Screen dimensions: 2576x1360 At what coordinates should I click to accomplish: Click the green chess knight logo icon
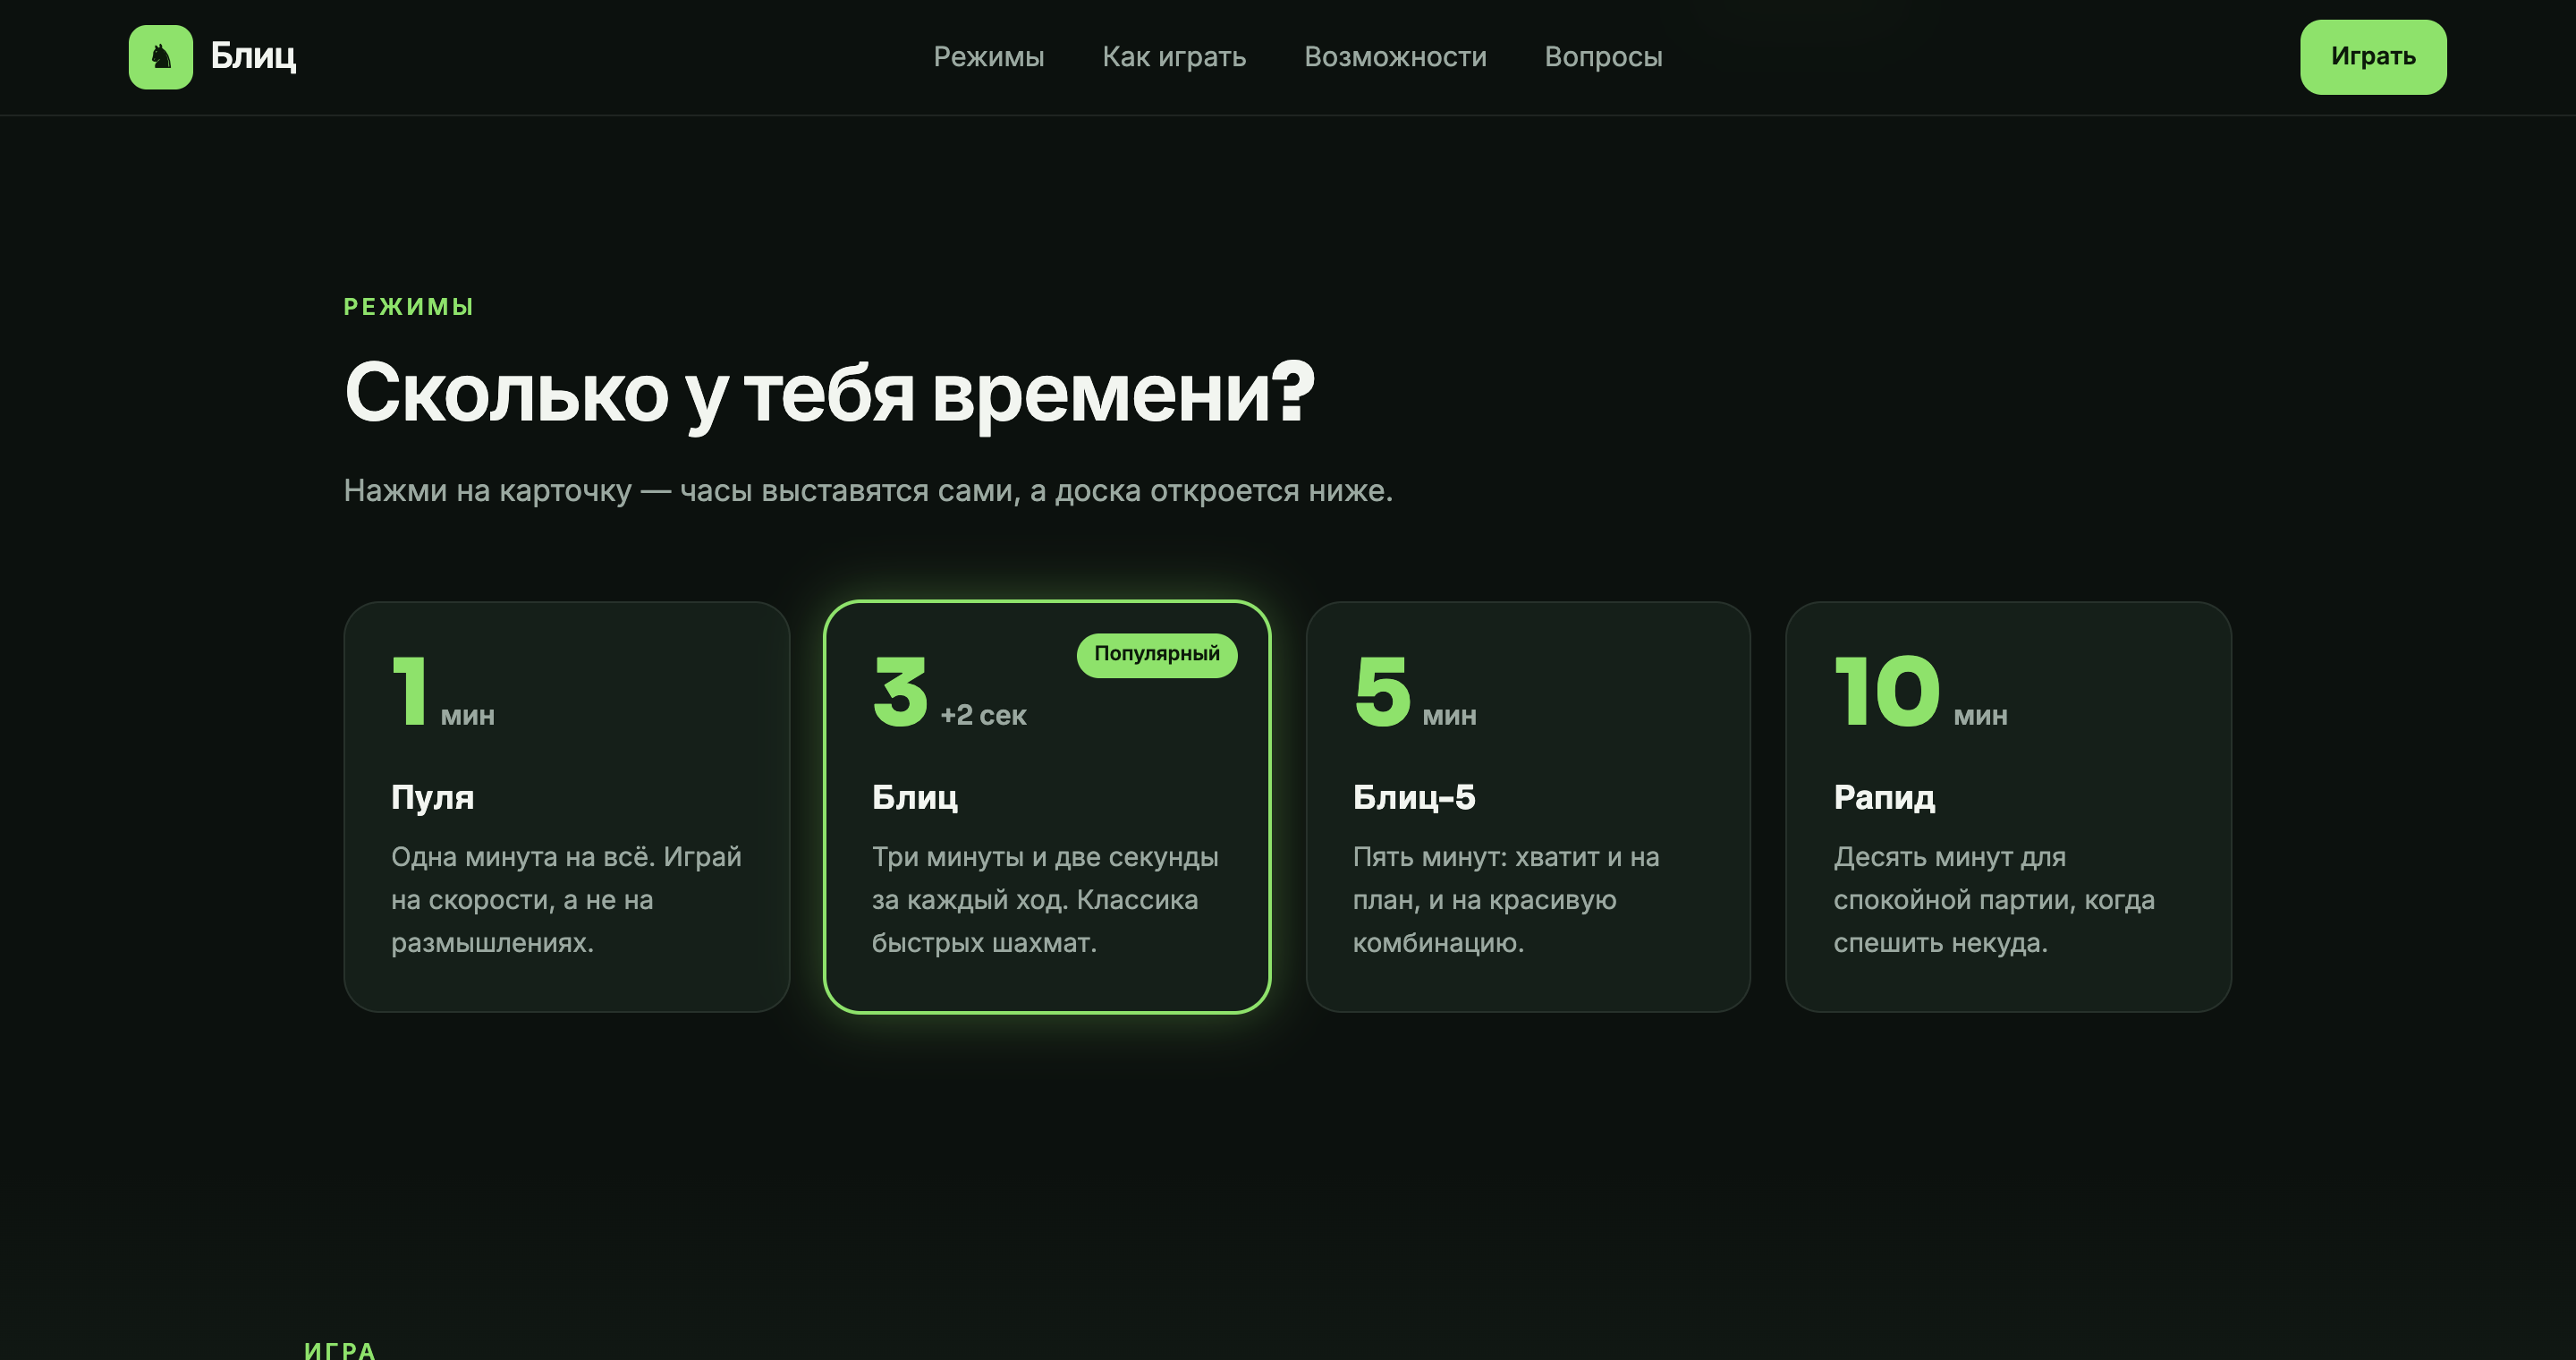(160, 57)
